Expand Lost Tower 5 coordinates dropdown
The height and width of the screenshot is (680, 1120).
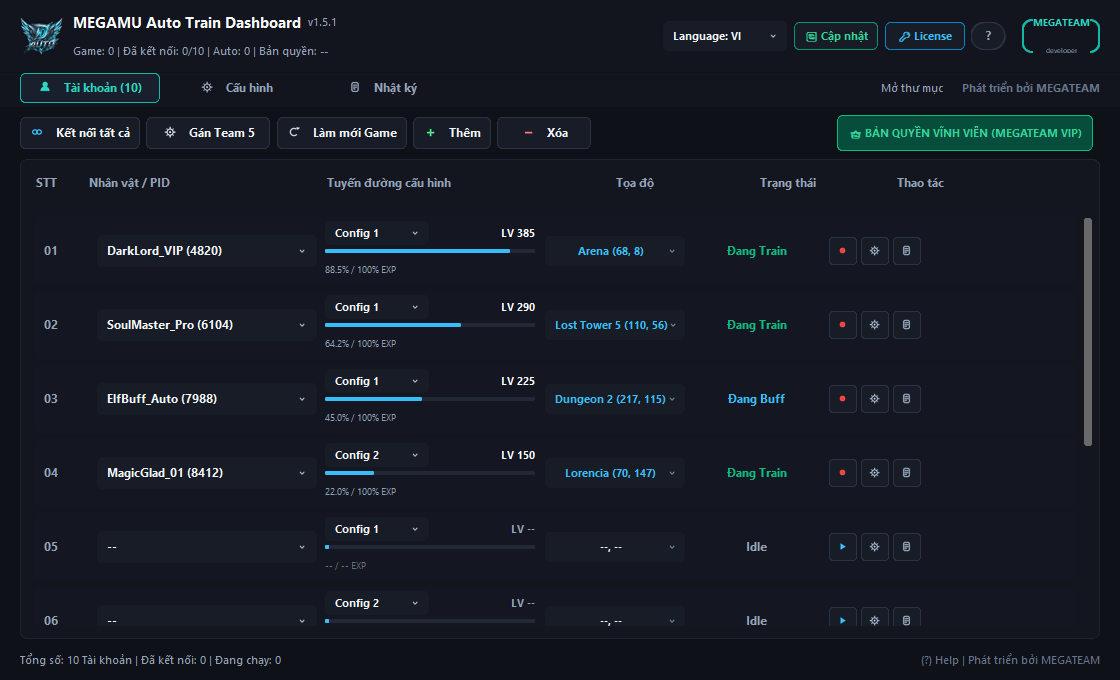[614, 325]
